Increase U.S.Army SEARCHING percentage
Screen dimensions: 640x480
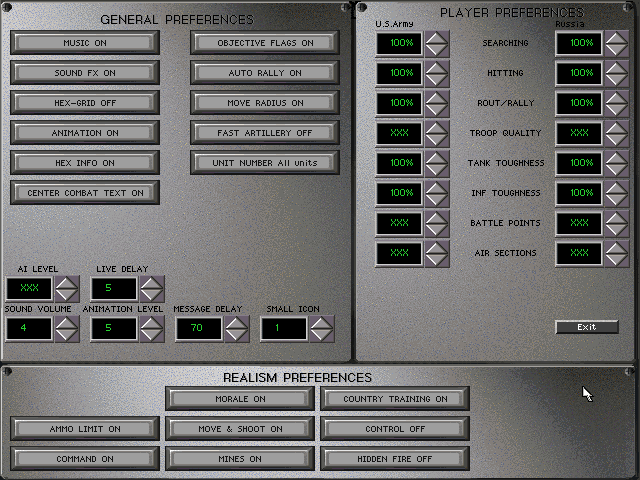(437, 37)
